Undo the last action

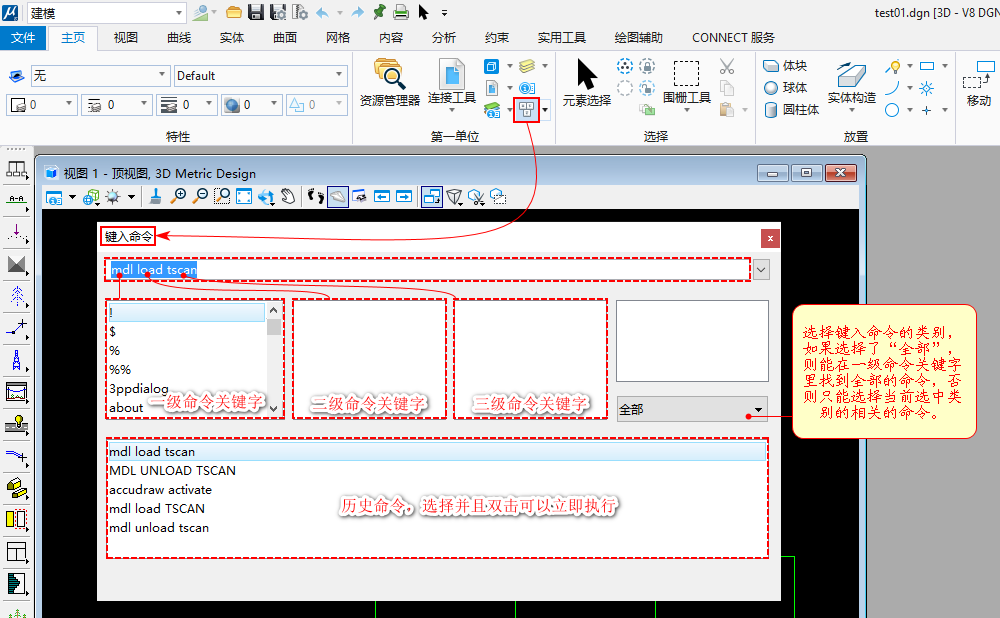(323, 12)
